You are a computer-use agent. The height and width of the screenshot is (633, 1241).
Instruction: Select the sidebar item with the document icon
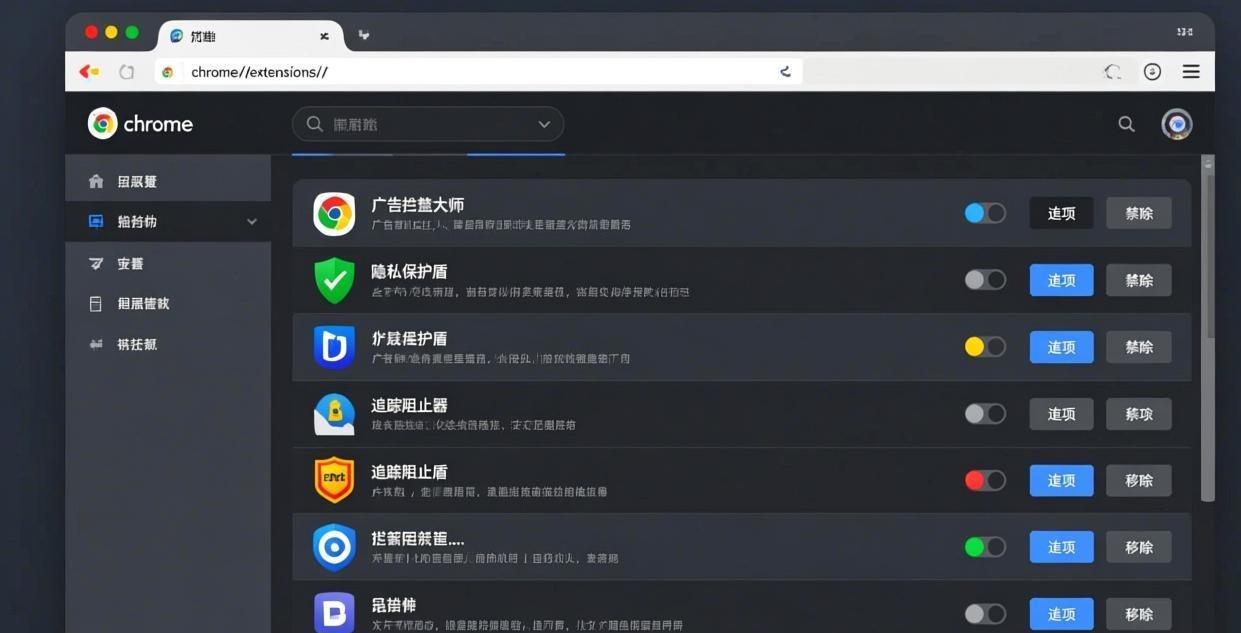coord(168,303)
